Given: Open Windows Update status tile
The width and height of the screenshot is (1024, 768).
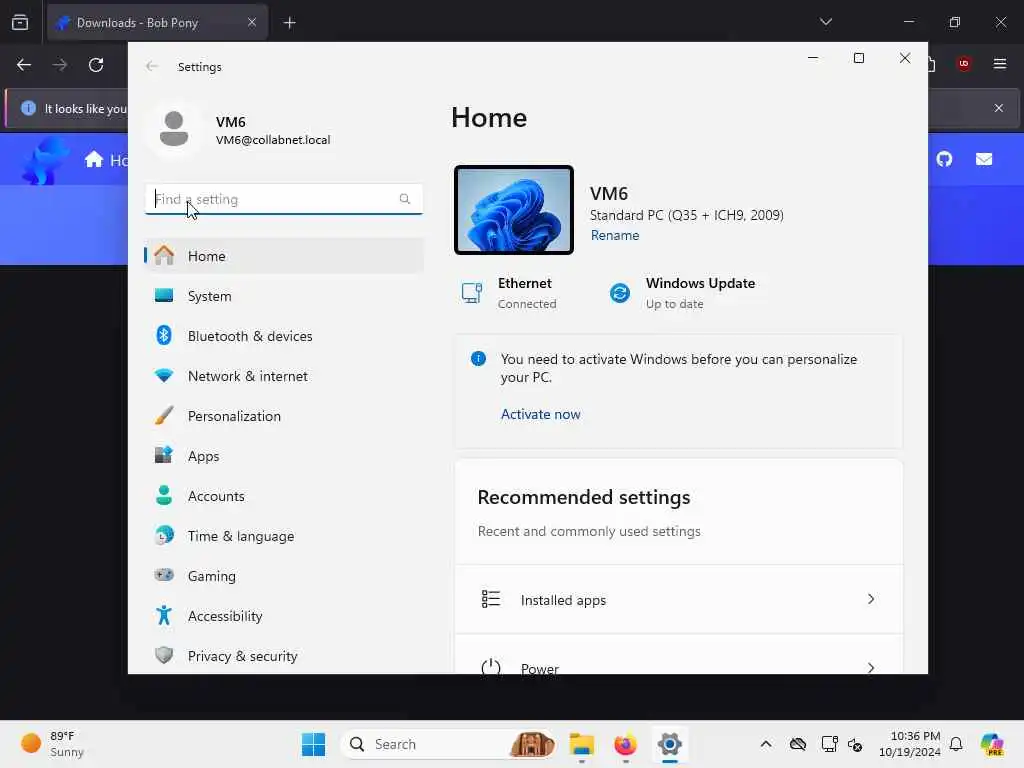Looking at the screenshot, I should pos(682,293).
